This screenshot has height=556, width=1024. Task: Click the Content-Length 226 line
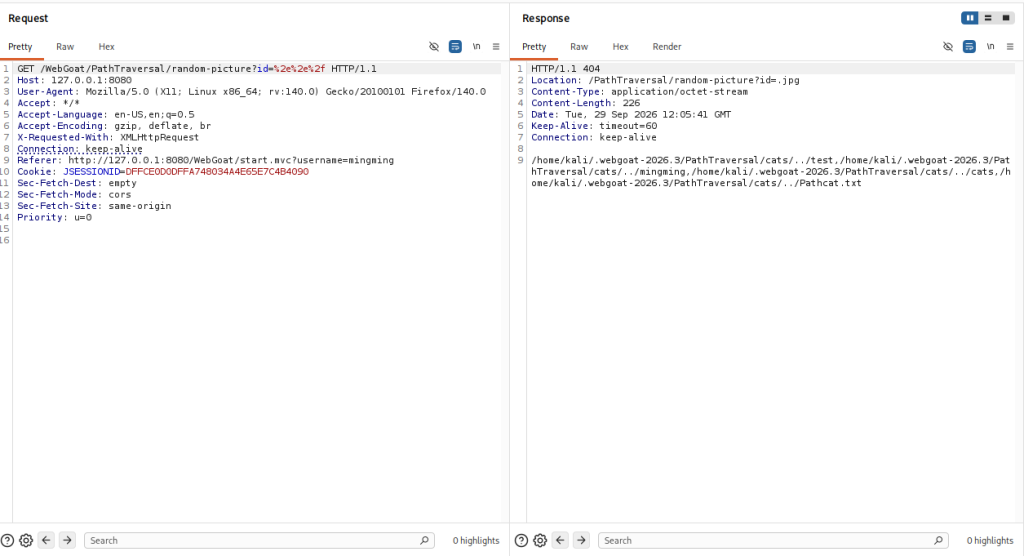tap(586, 103)
